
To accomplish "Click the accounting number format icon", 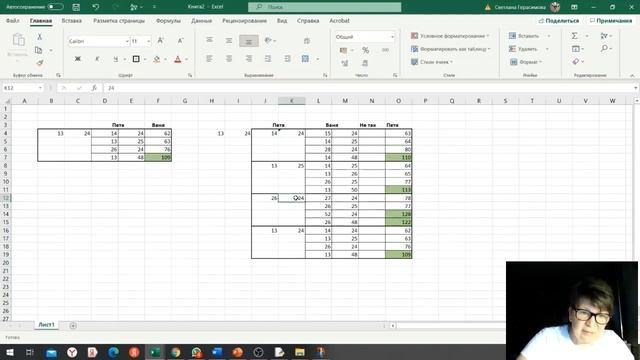I will pyautogui.click(x=344, y=50).
